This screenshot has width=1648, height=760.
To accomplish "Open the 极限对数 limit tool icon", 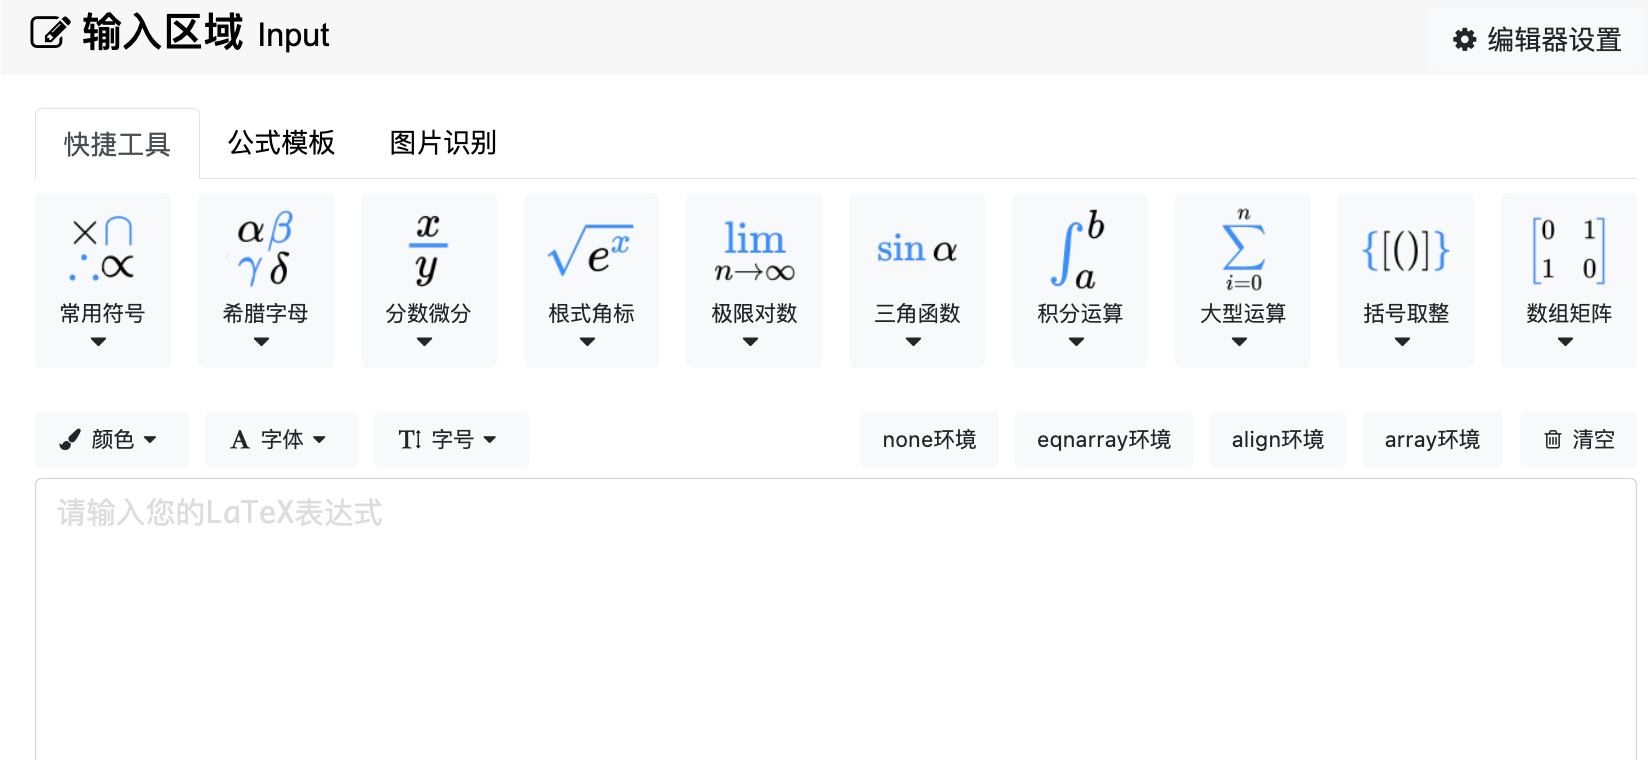I will point(754,250).
